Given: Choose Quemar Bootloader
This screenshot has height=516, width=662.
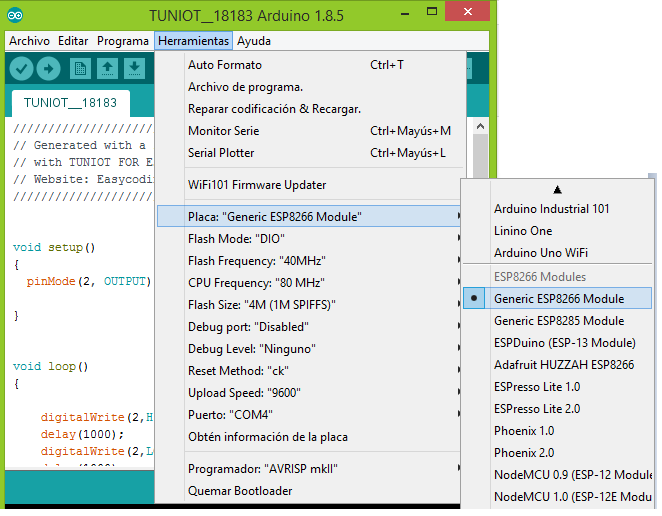Looking at the screenshot, I should click(x=309, y=491).
